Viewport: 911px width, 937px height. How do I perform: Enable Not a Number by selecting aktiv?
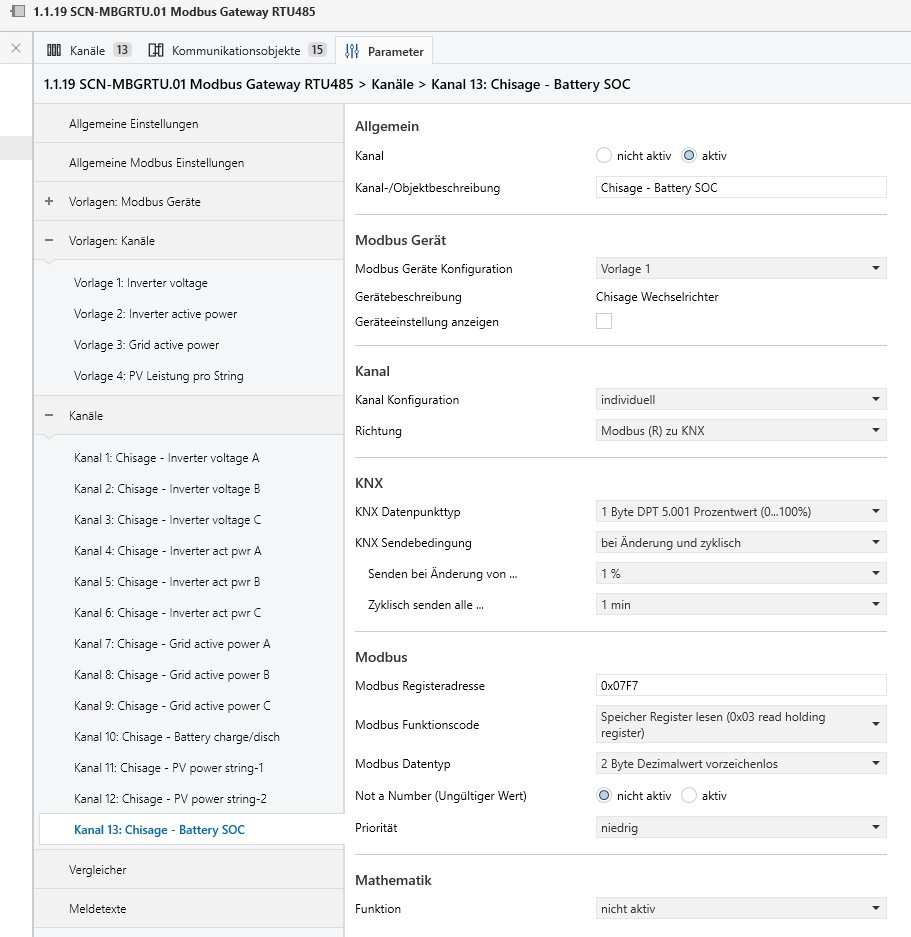point(688,796)
